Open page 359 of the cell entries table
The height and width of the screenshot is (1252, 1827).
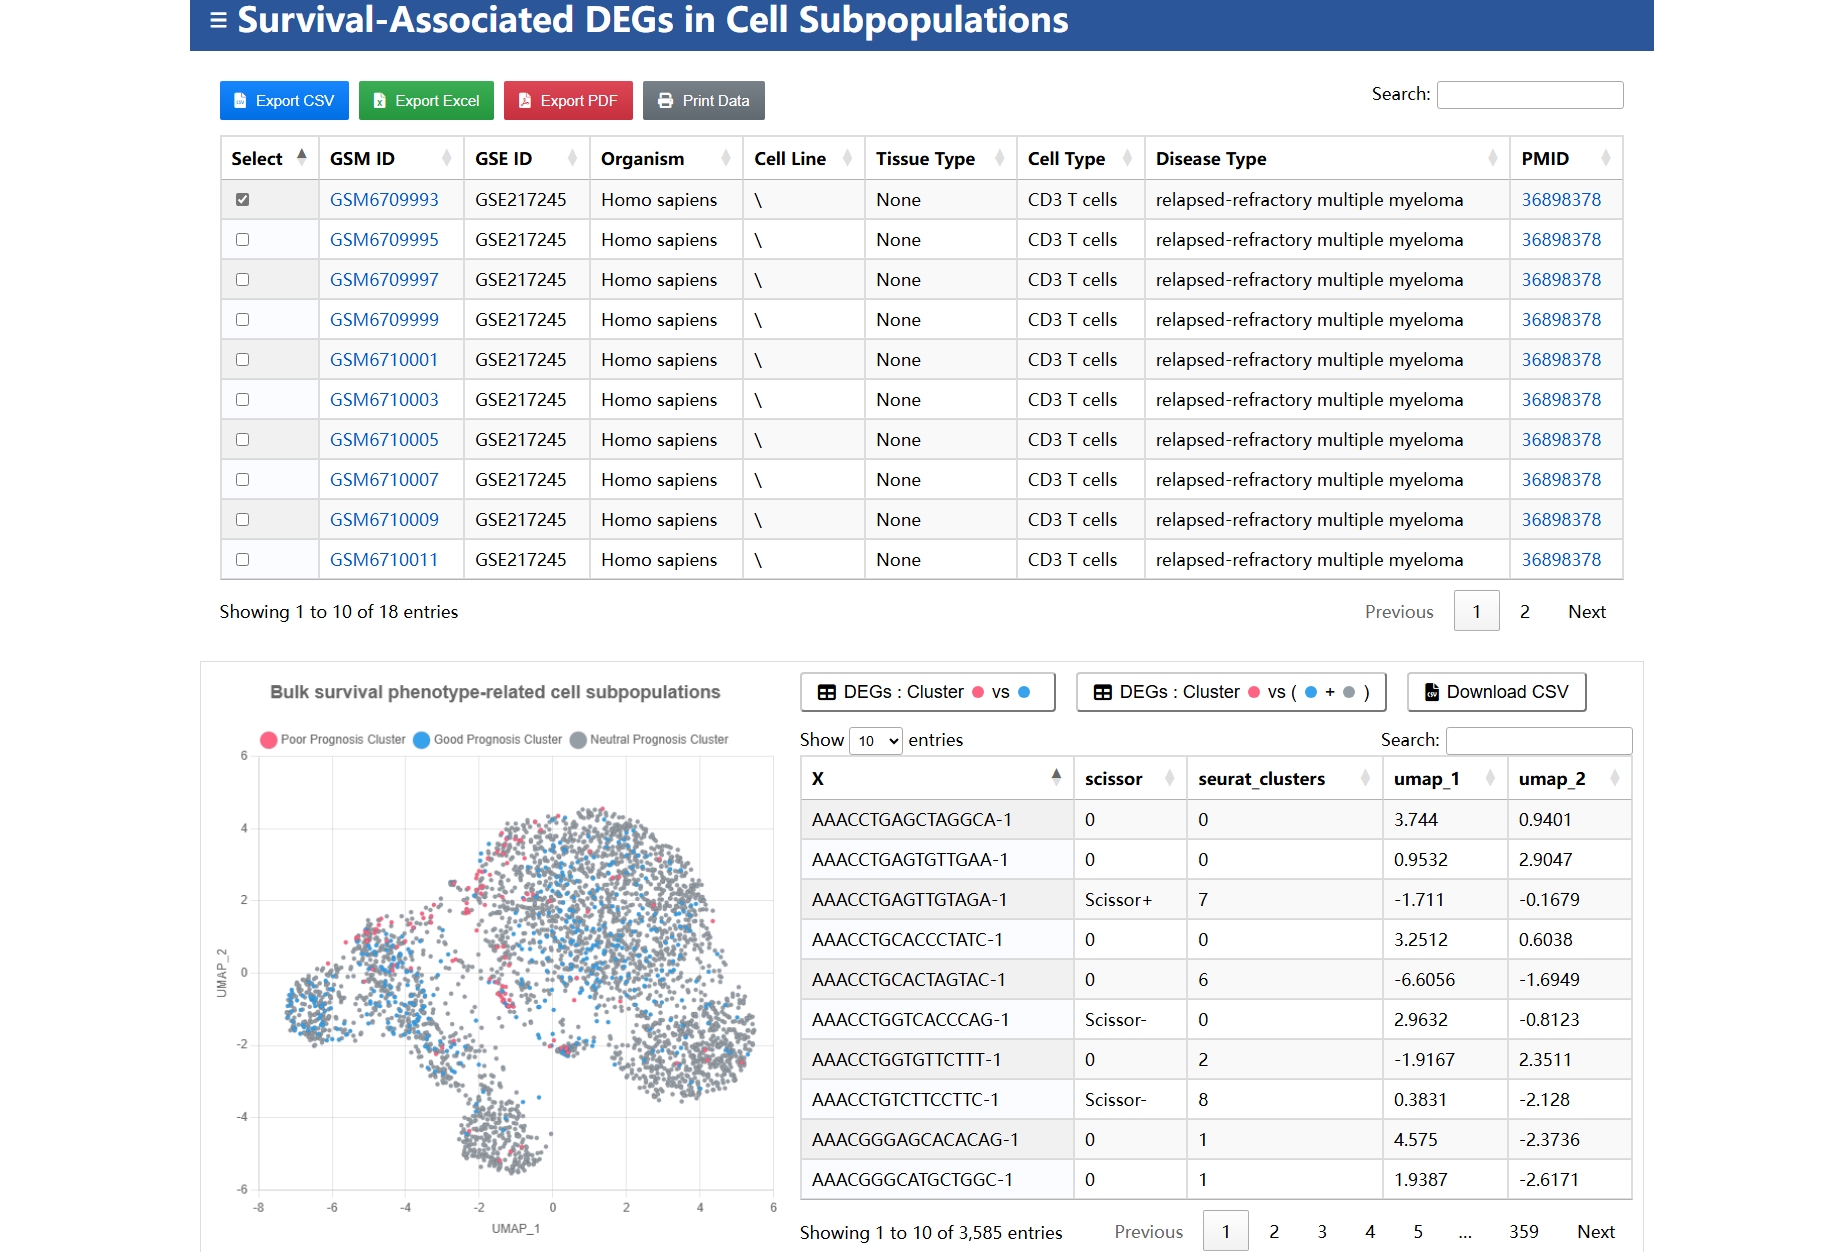pos(1523,1231)
